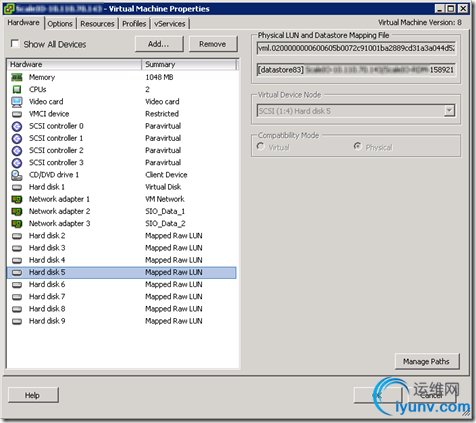The width and height of the screenshot is (476, 423).
Task: Click the Hard disk 1 icon
Action: click(17, 187)
